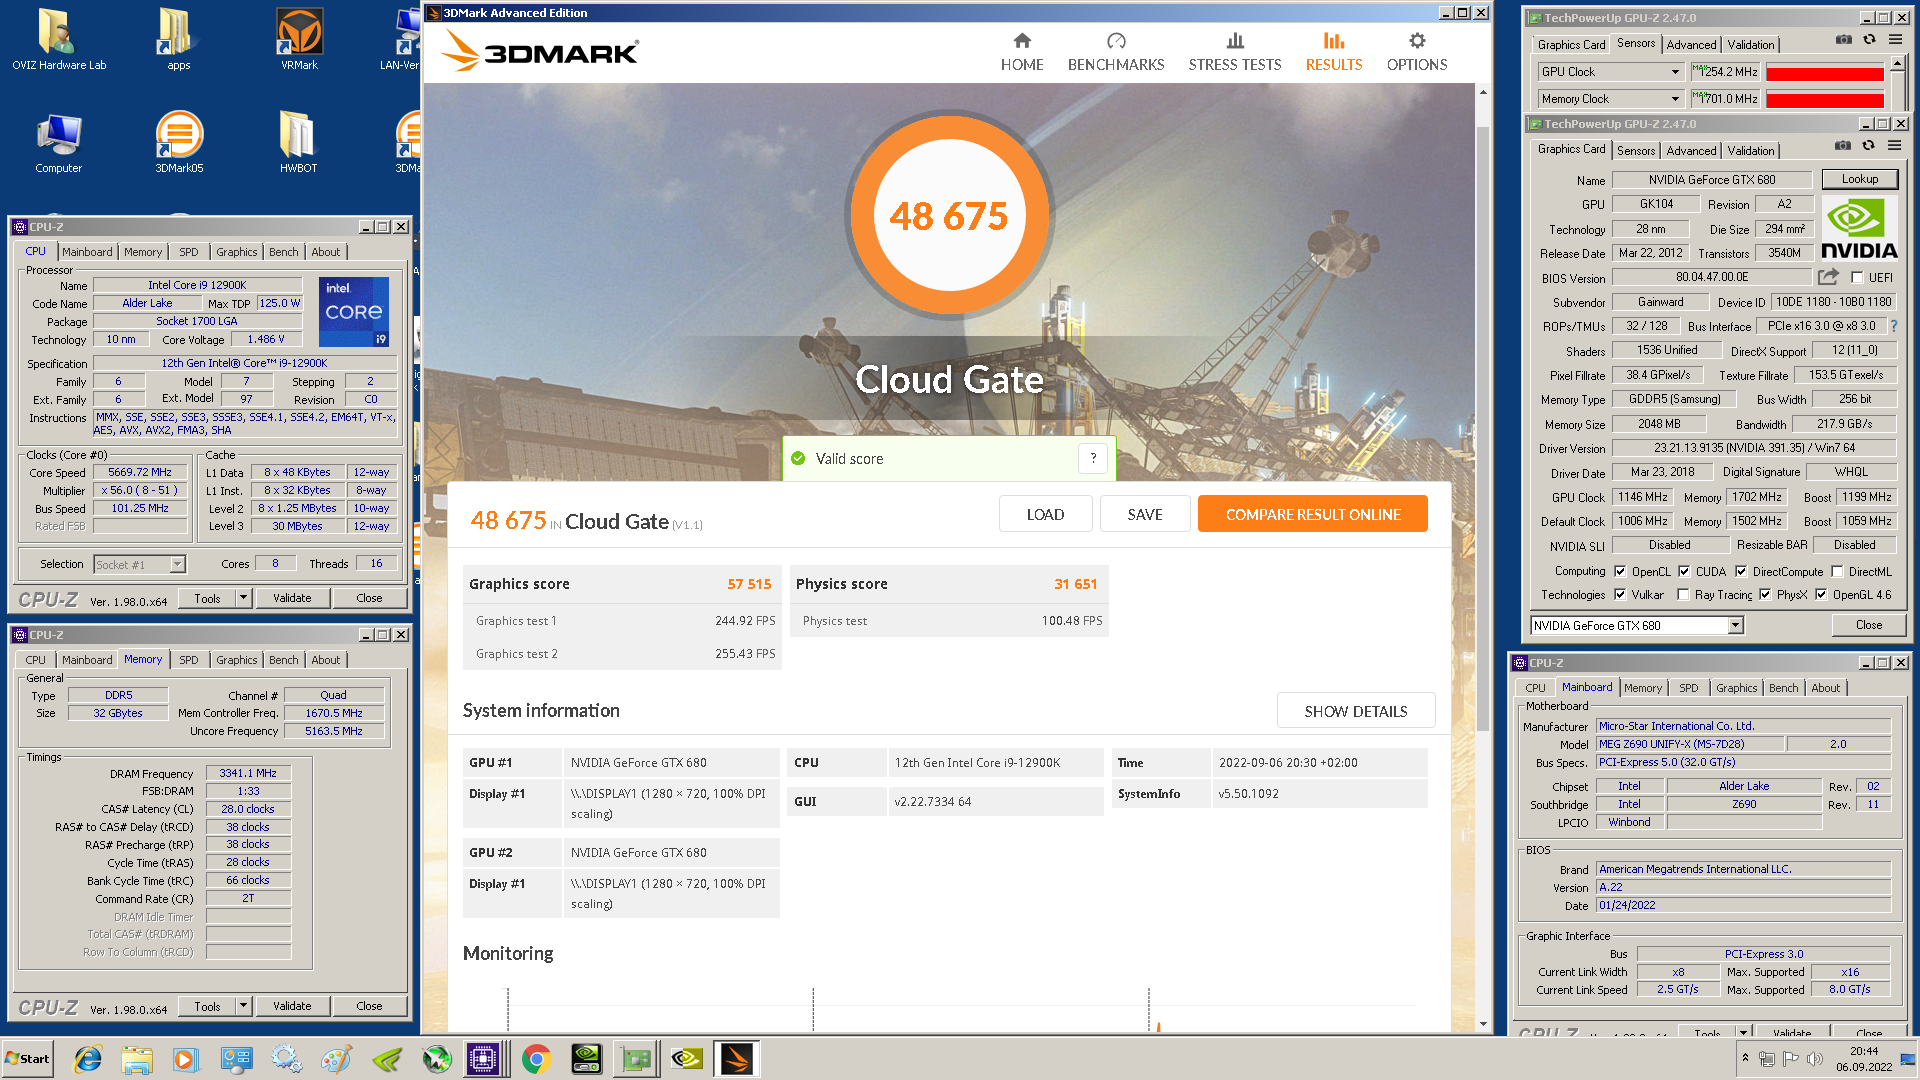
Task: Open Tools dropdown arrow in top CPU-Z window
Action: point(243,598)
